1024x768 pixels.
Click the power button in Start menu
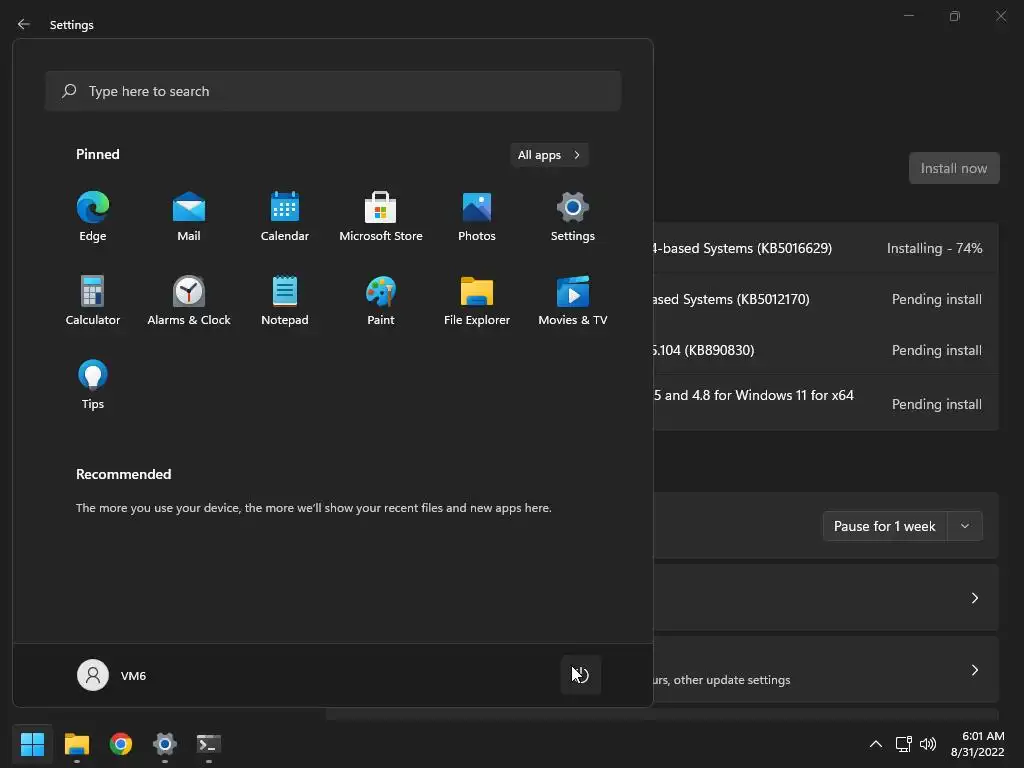[x=581, y=675]
